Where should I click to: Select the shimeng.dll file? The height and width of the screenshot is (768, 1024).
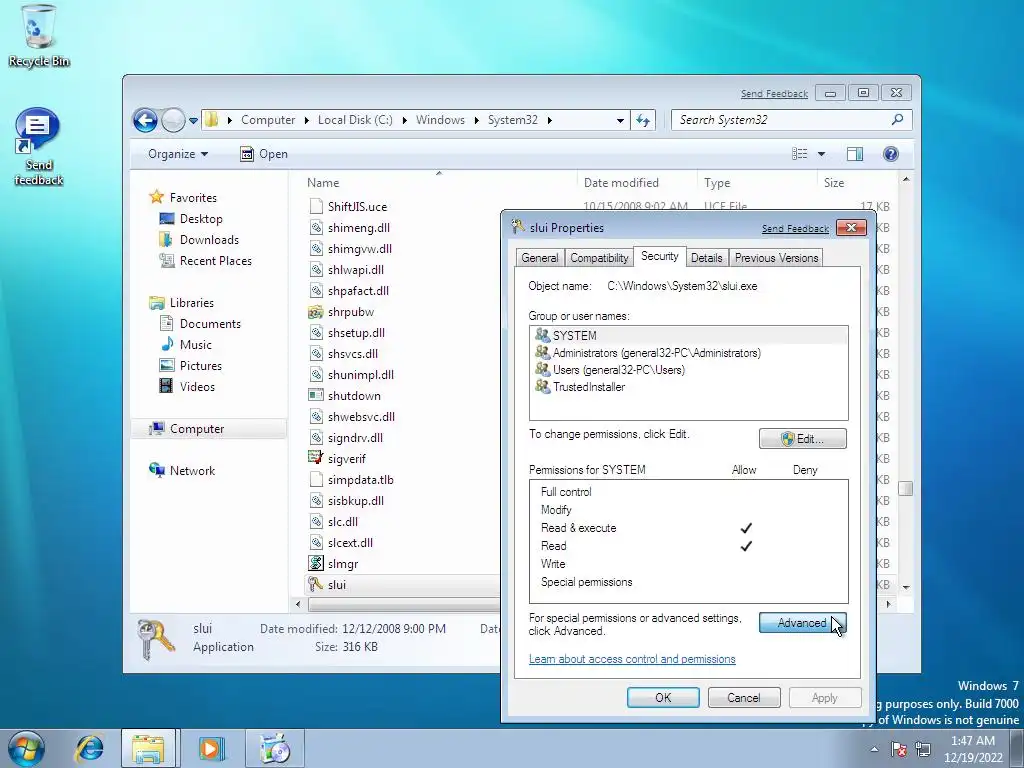(349, 227)
